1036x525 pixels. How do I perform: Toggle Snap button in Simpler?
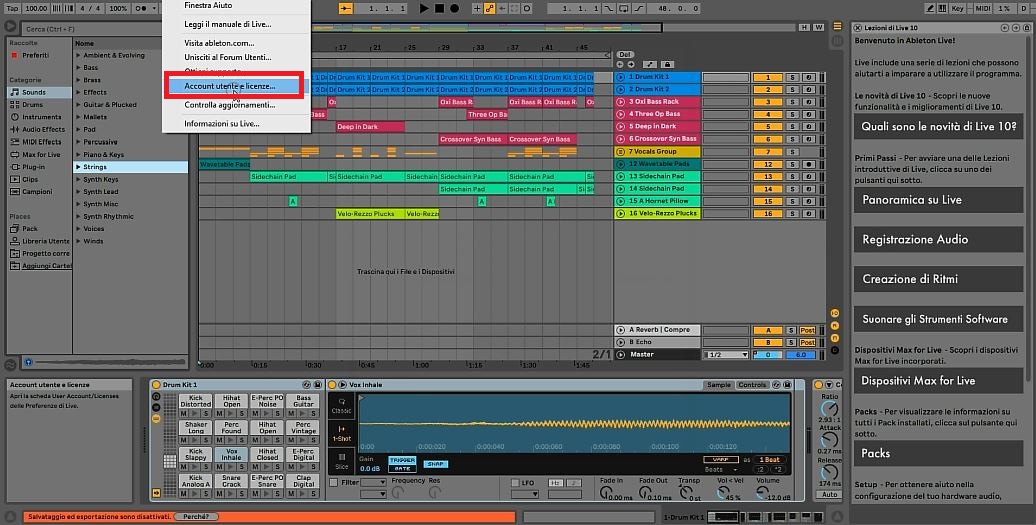click(x=435, y=464)
